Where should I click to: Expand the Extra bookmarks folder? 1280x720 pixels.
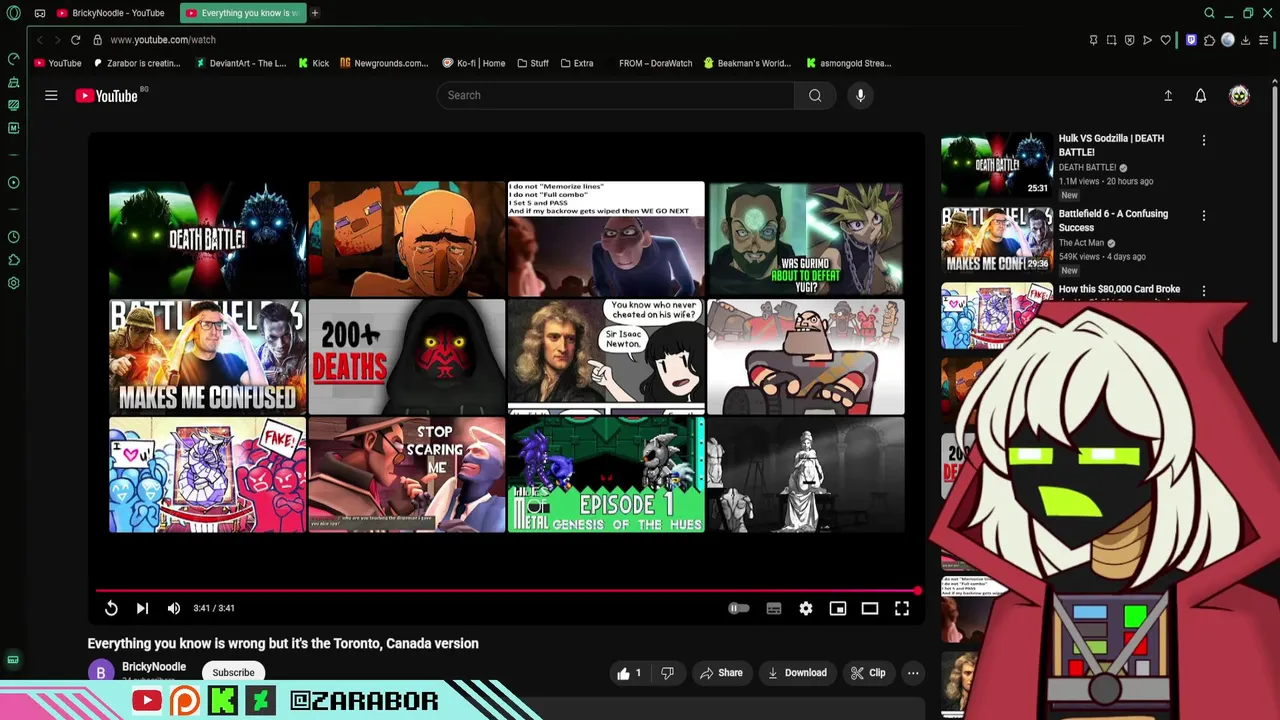pyautogui.click(x=577, y=63)
